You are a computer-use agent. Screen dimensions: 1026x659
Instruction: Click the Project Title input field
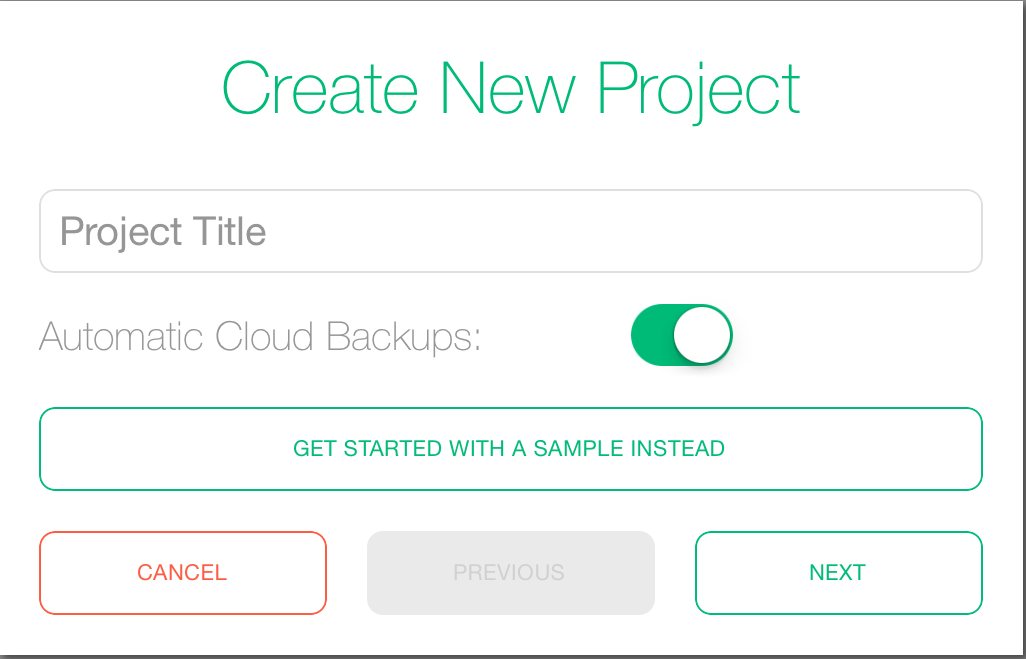coord(510,231)
